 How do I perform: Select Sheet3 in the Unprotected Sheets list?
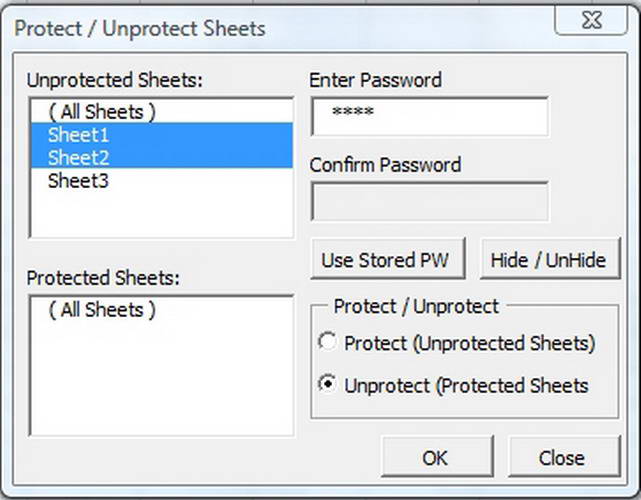pos(79,181)
